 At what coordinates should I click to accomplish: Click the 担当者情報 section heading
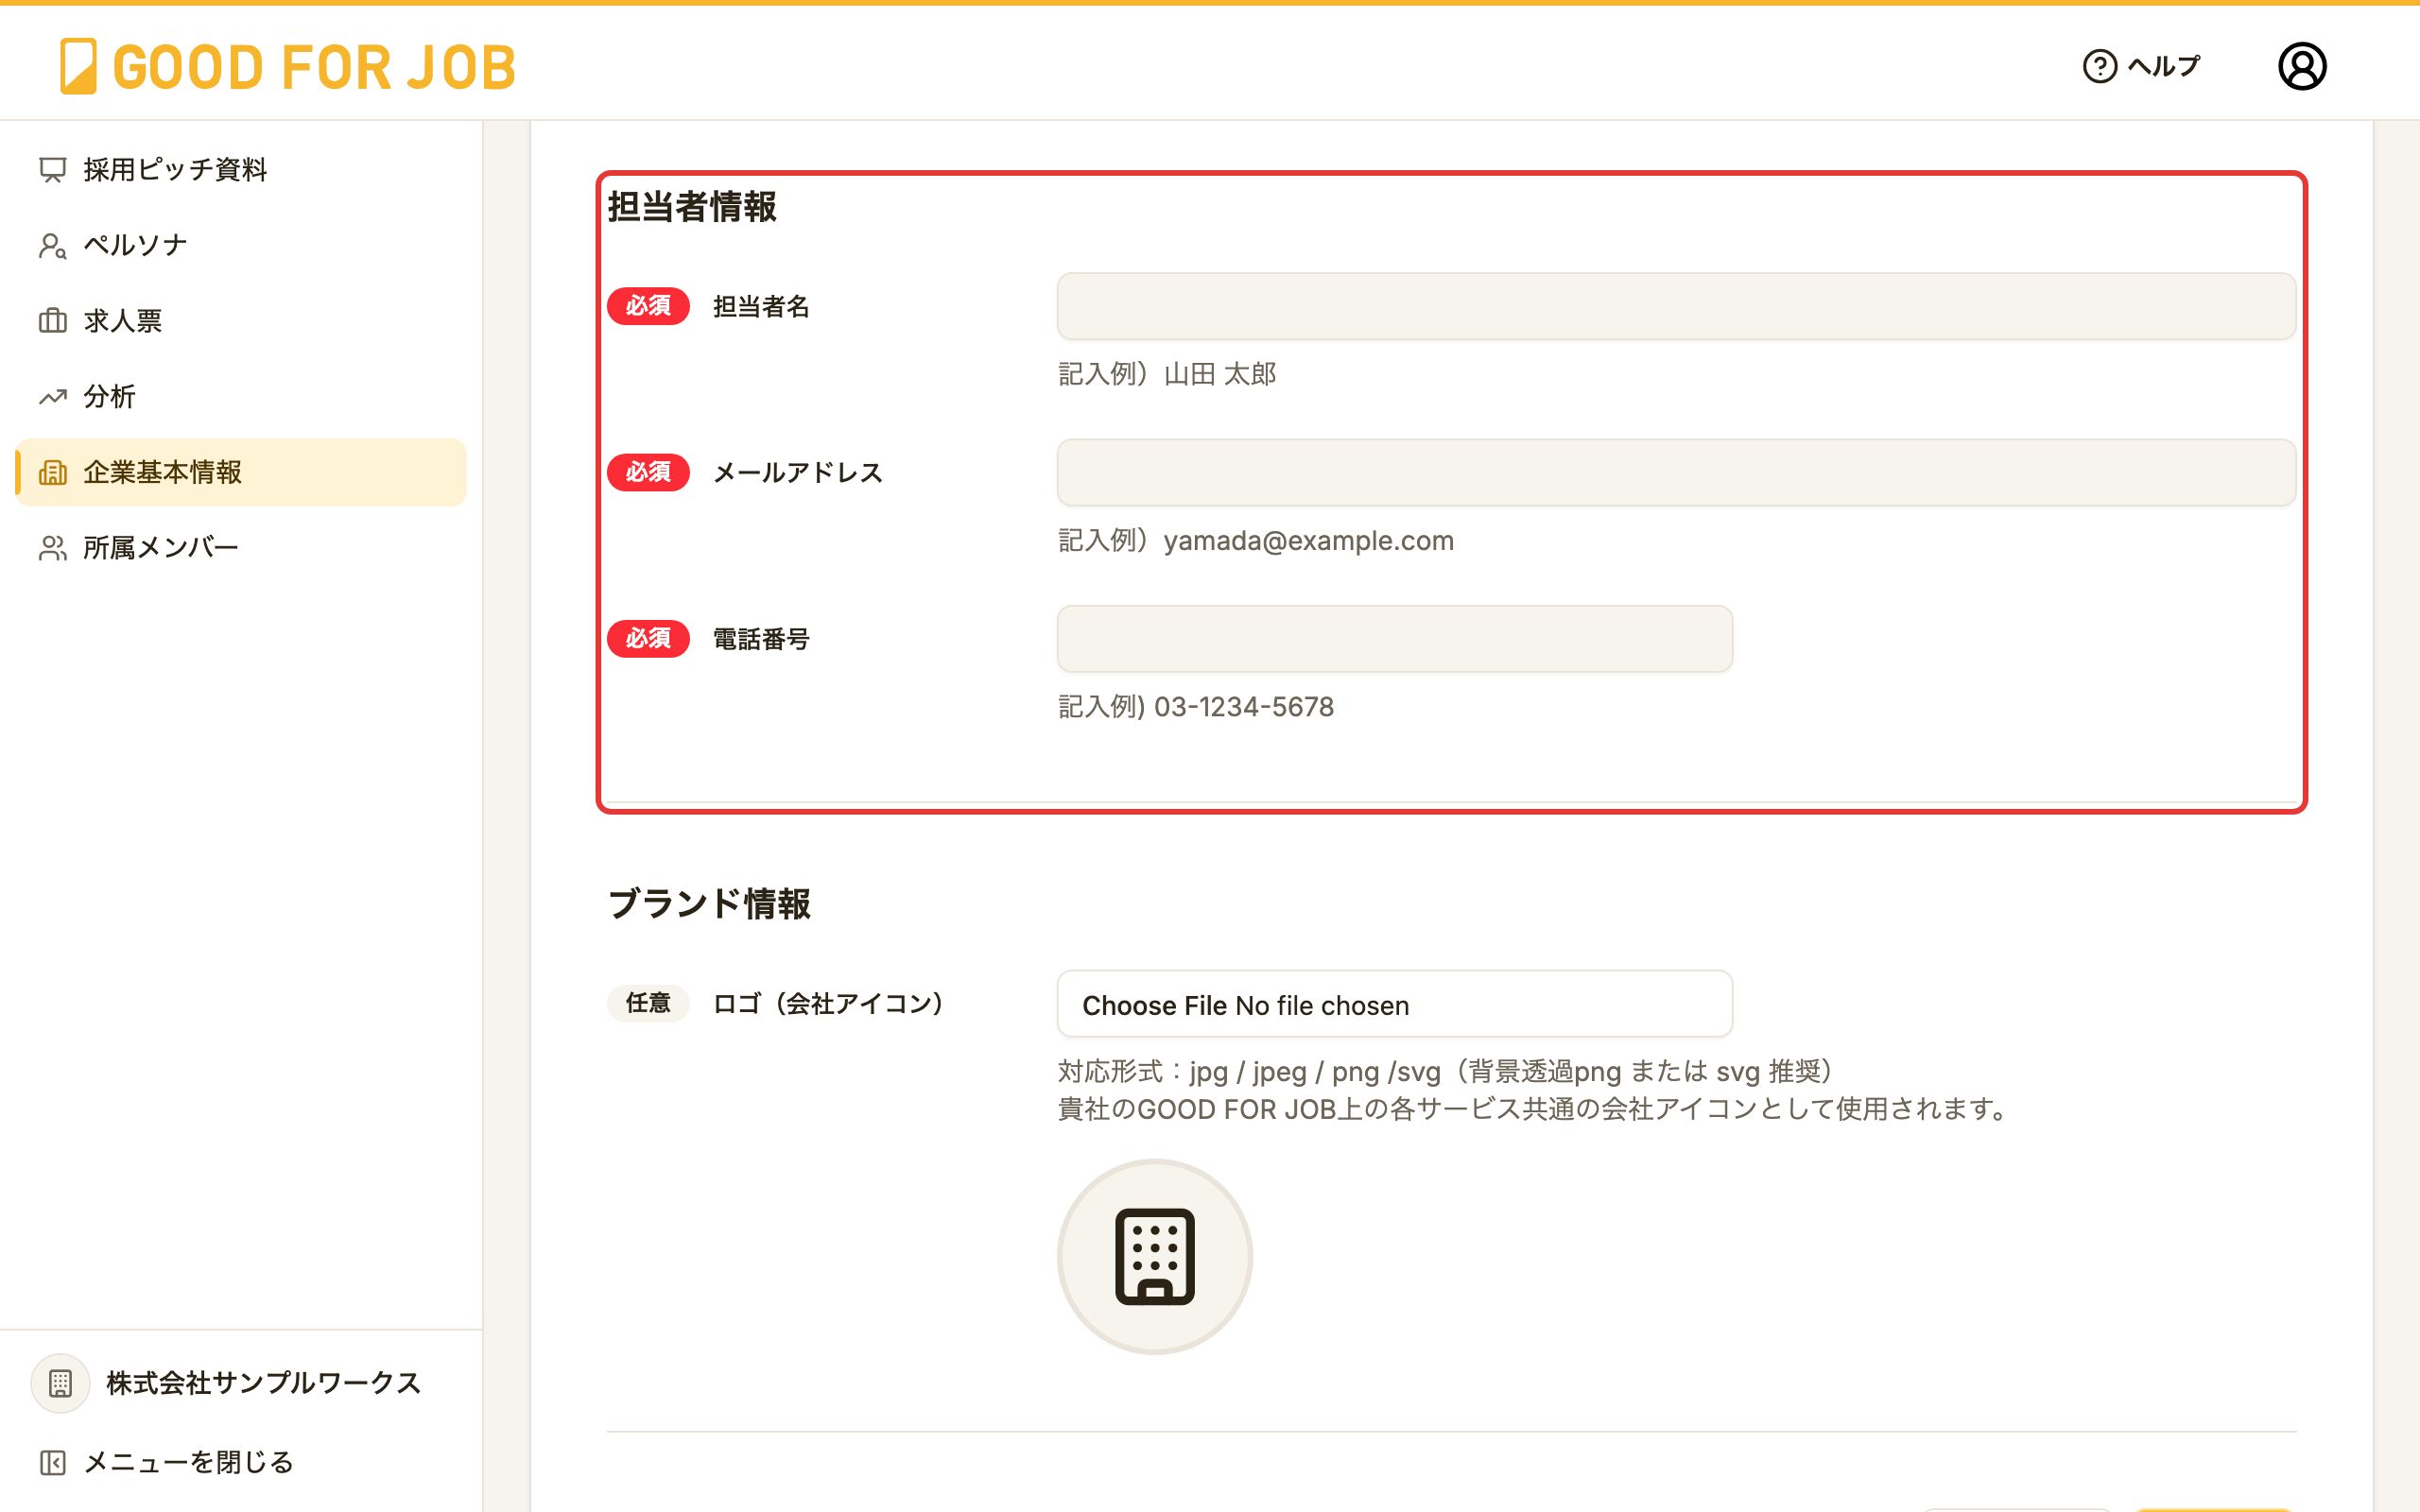(692, 207)
